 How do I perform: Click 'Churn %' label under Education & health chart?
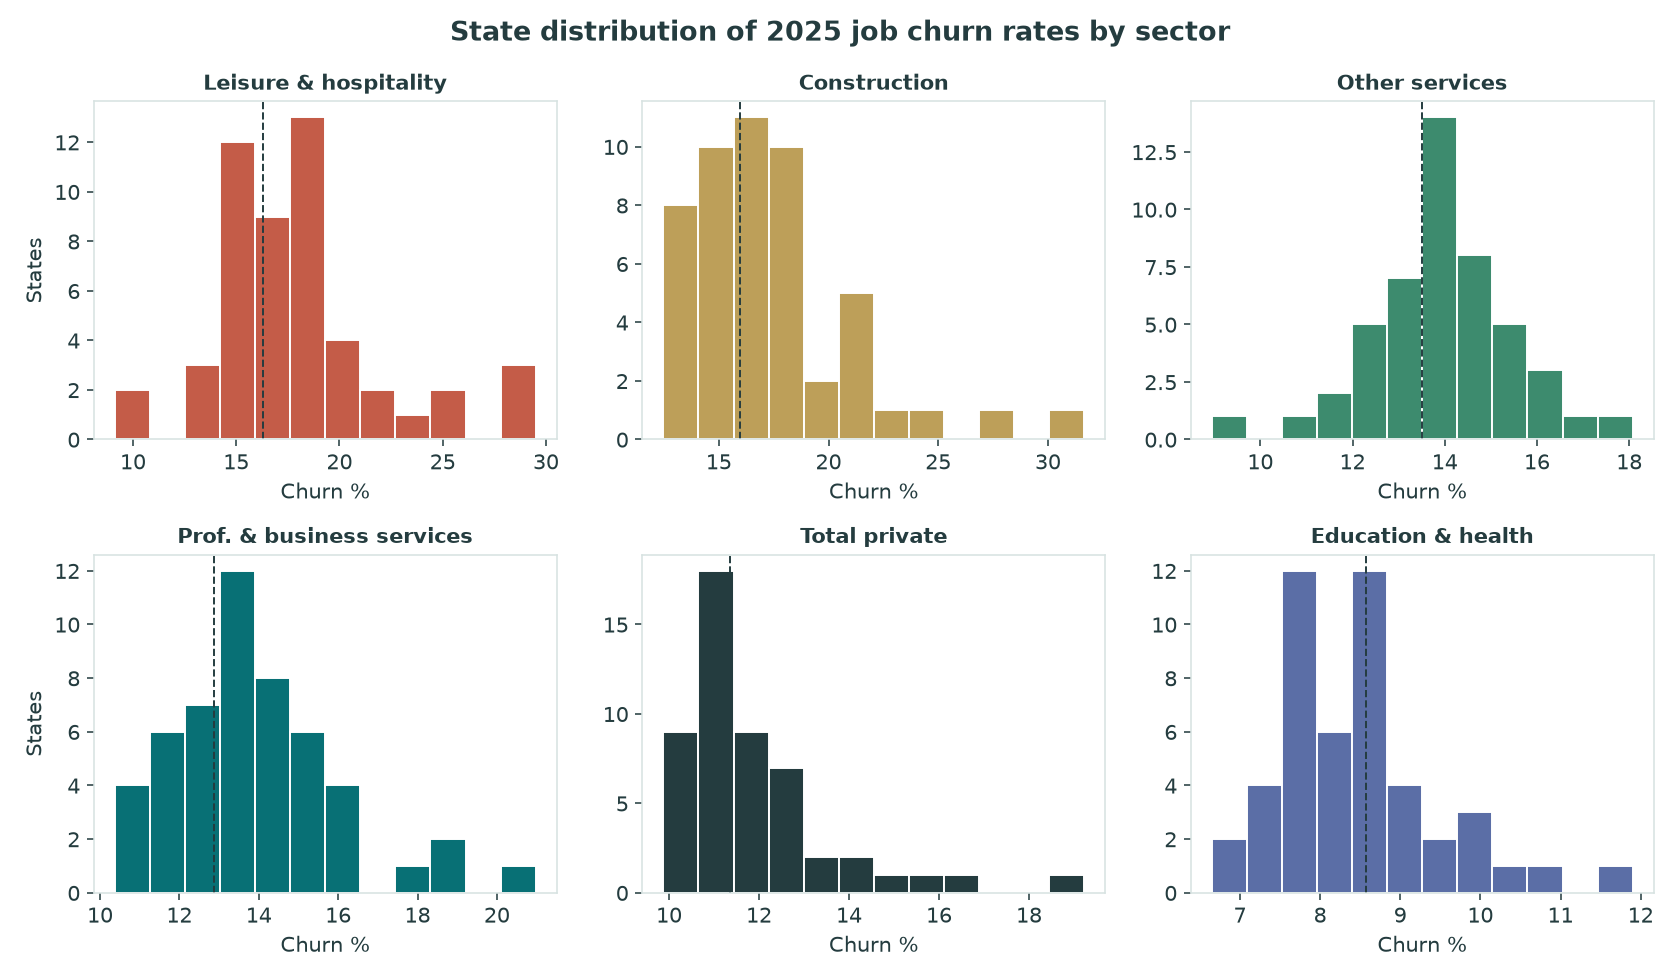tap(1421, 944)
